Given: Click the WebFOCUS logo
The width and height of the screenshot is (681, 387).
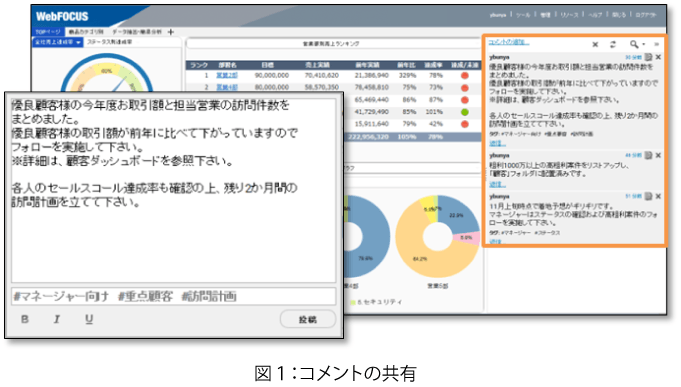Looking at the screenshot, I should point(62,17).
